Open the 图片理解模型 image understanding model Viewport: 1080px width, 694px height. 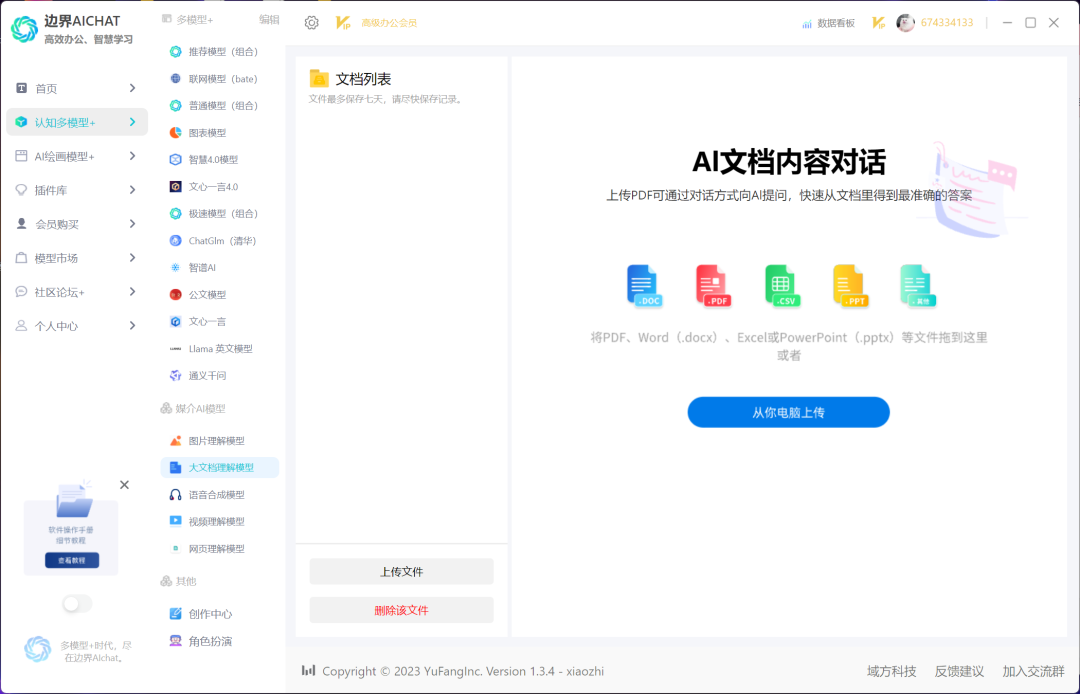[x=219, y=440]
